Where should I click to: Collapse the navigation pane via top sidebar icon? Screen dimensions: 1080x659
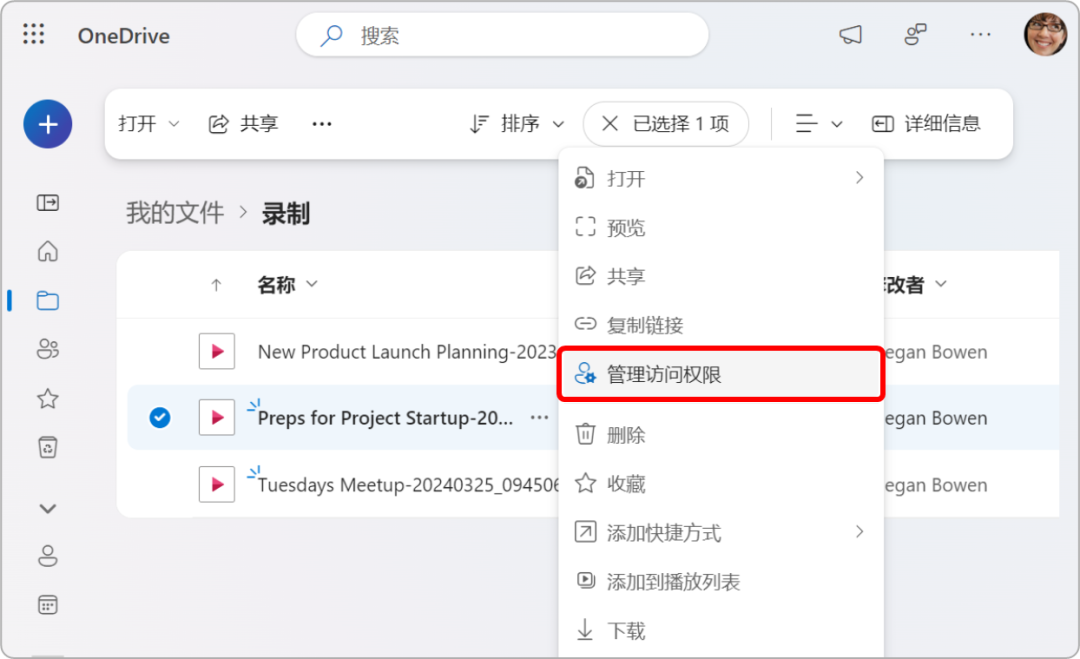pyautogui.click(x=47, y=202)
